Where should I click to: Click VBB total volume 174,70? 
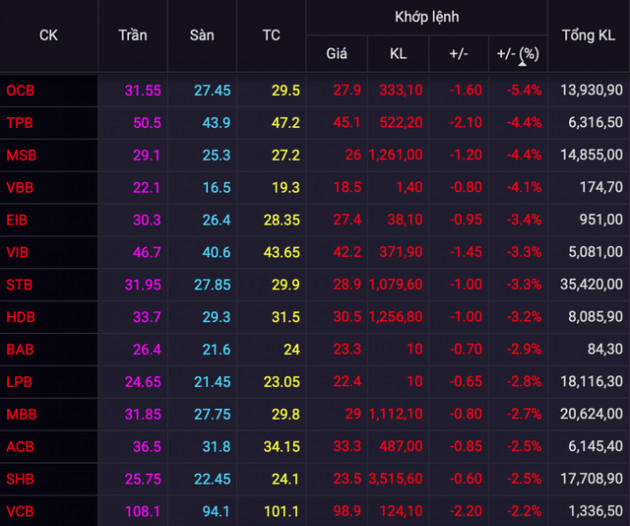601,187
